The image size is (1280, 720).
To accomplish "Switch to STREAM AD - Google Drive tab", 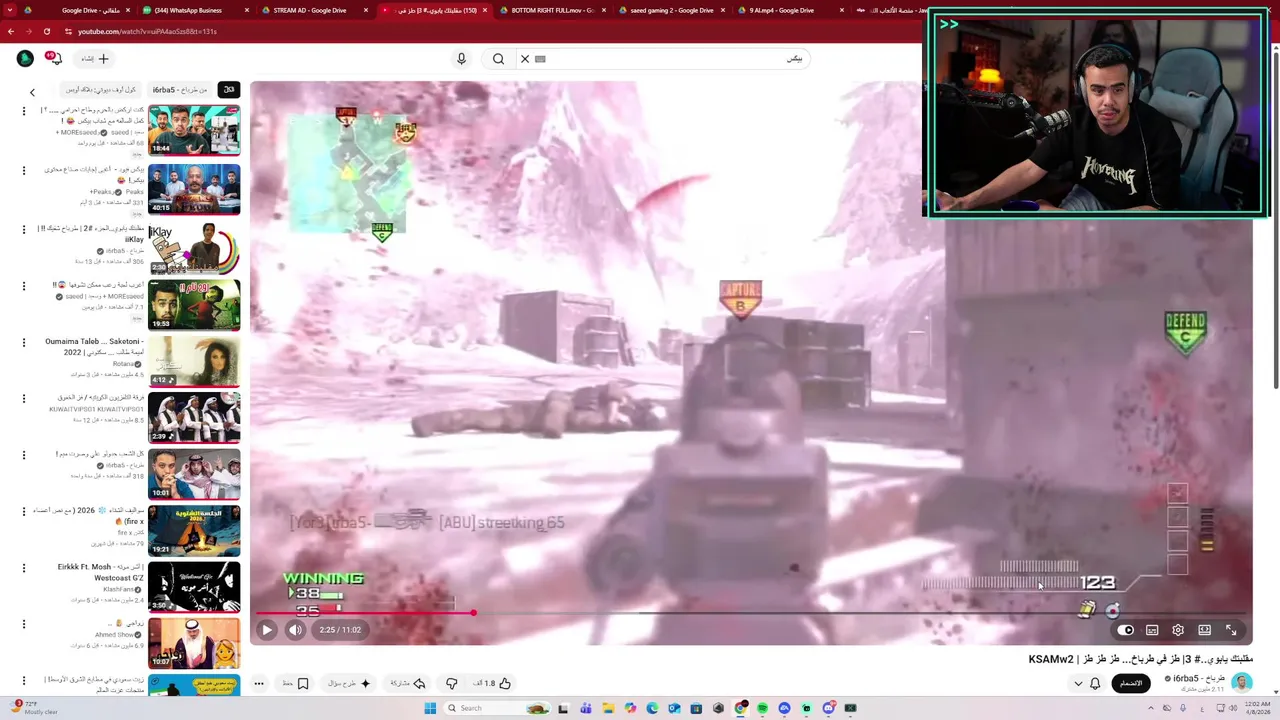I will point(315,10).
